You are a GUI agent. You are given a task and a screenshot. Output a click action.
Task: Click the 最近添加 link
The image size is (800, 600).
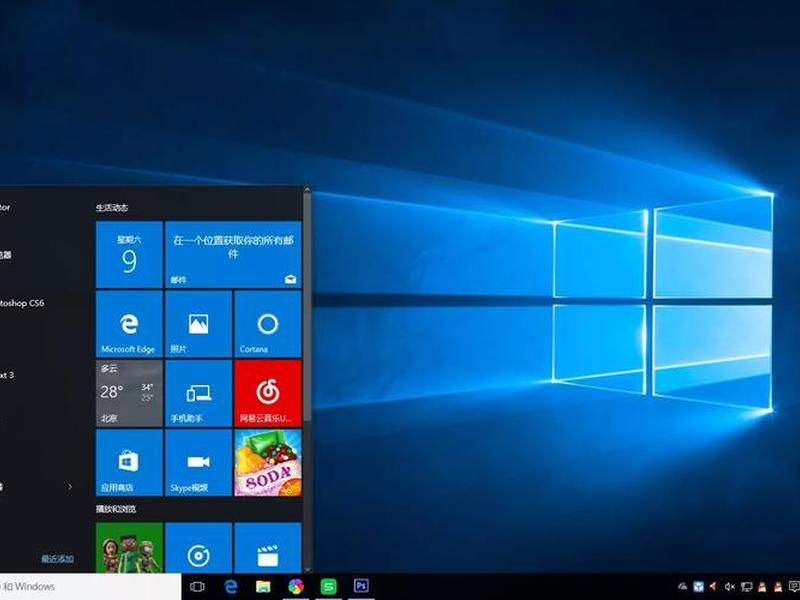pos(57,559)
